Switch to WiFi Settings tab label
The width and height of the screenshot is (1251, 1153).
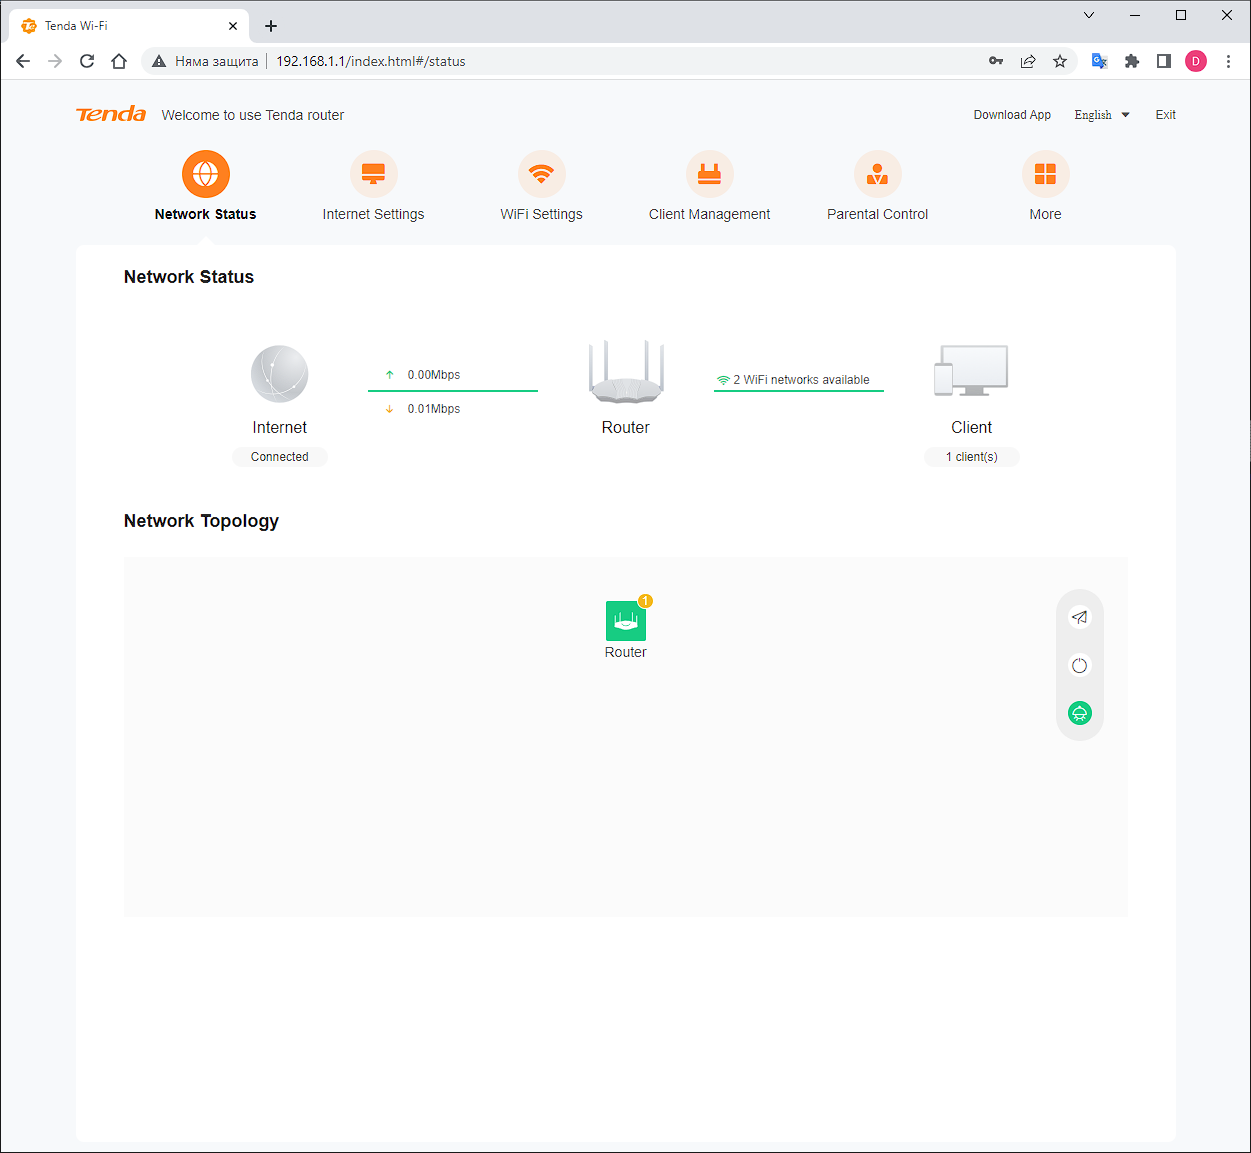click(542, 214)
